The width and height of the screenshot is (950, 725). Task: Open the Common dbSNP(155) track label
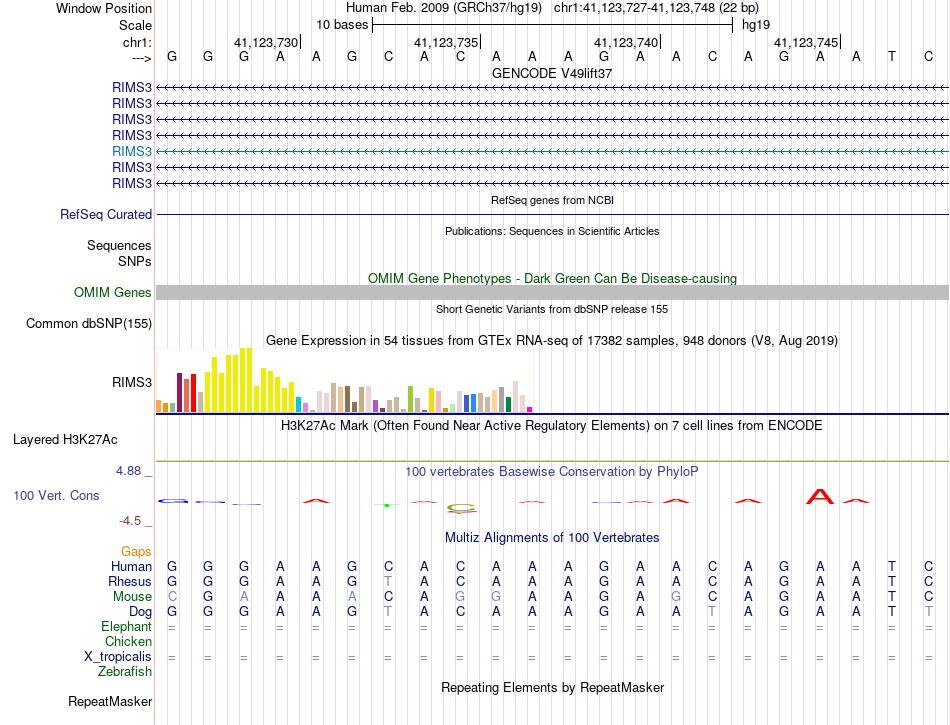click(x=89, y=323)
